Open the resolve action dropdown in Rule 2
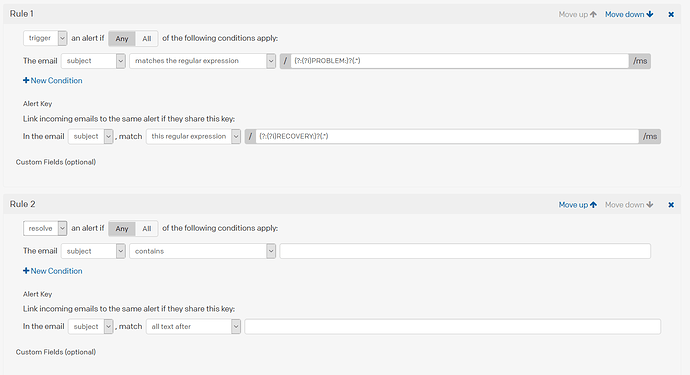 click(x=45, y=228)
